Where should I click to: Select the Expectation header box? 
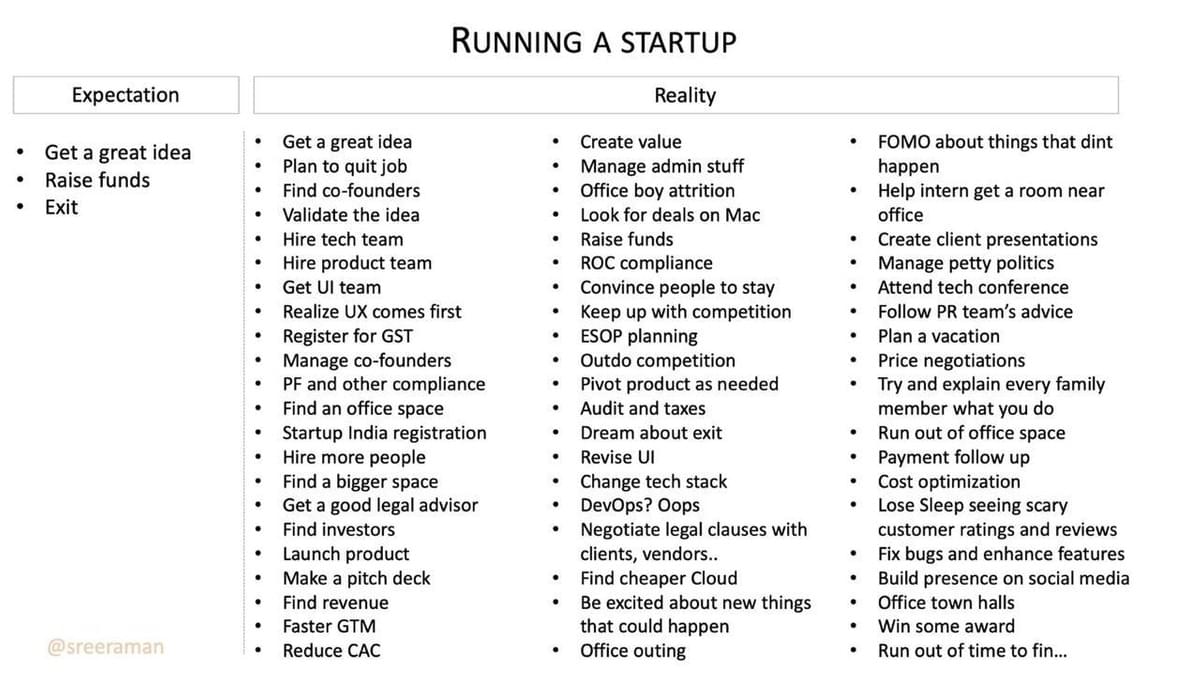126,95
